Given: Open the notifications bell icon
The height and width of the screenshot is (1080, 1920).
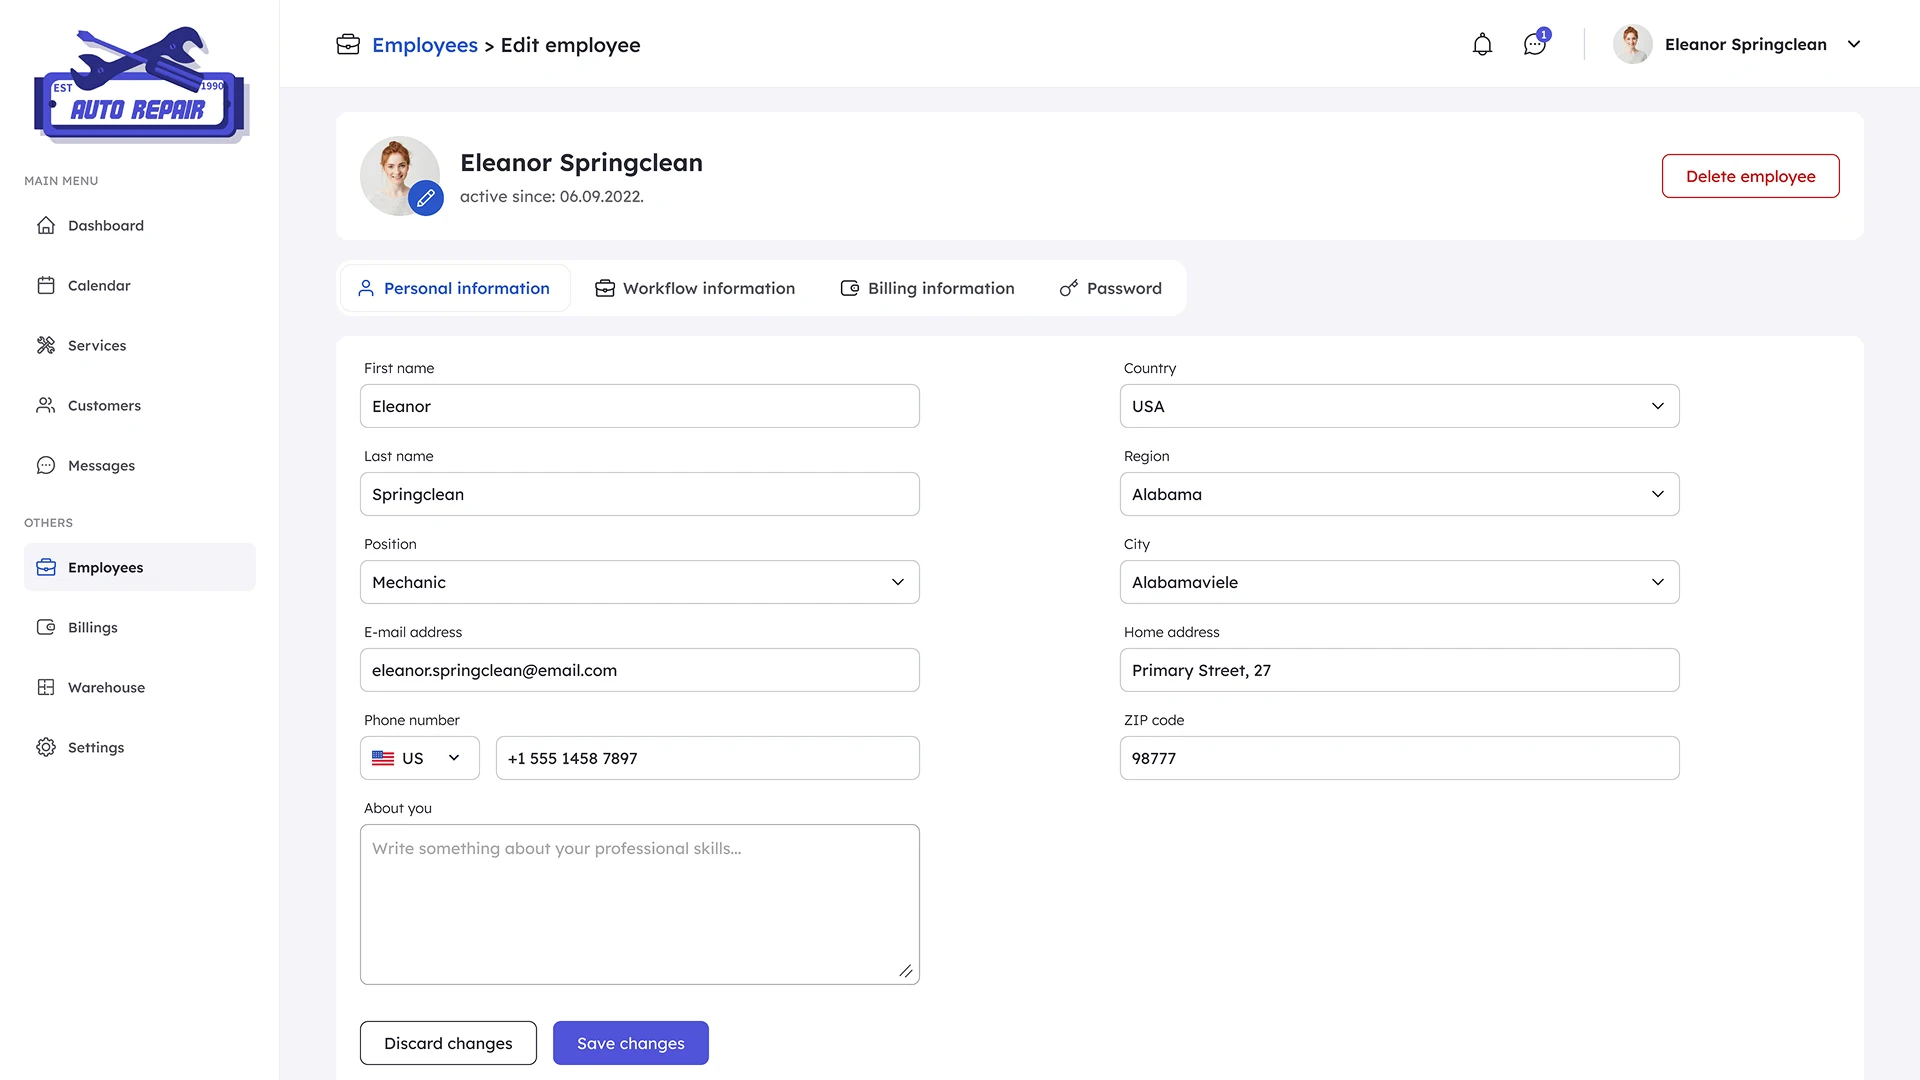Looking at the screenshot, I should pos(1482,44).
